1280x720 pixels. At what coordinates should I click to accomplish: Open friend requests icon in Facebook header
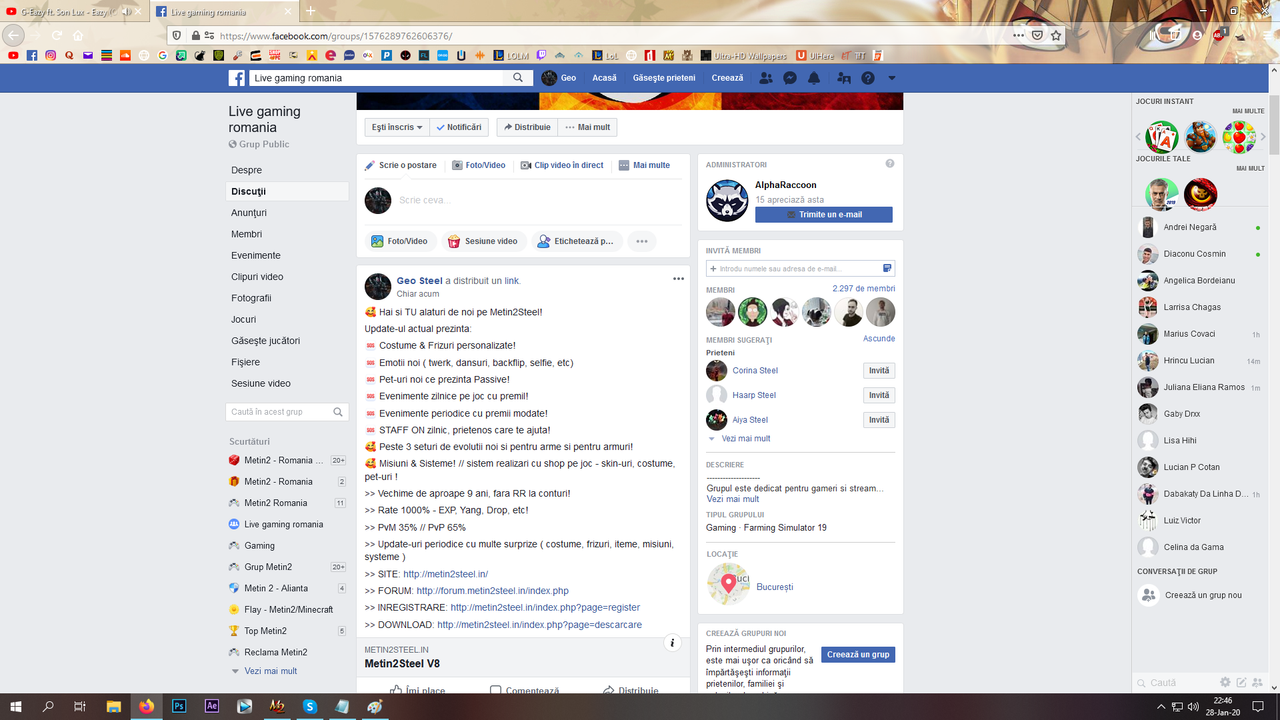pyautogui.click(x=766, y=78)
